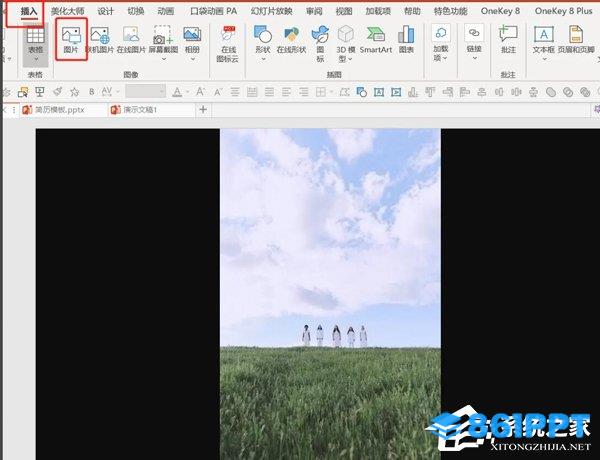Click the 图片 (Picture) insert icon
The width and height of the screenshot is (600, 460).
pyautogui.click(x=71, y=39)
